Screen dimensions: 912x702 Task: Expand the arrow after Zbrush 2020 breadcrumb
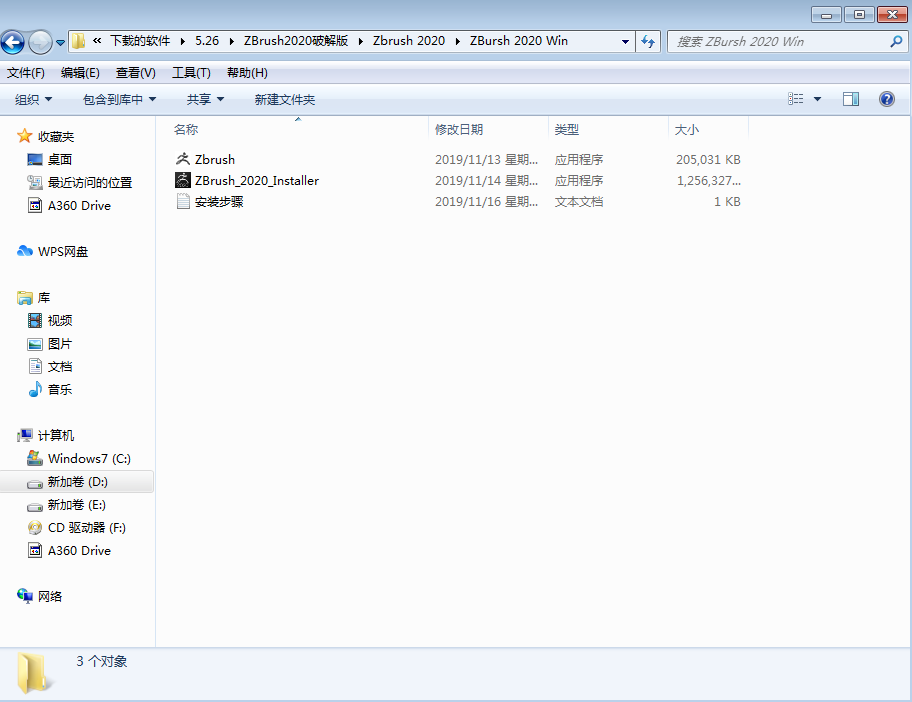(457, 41)
